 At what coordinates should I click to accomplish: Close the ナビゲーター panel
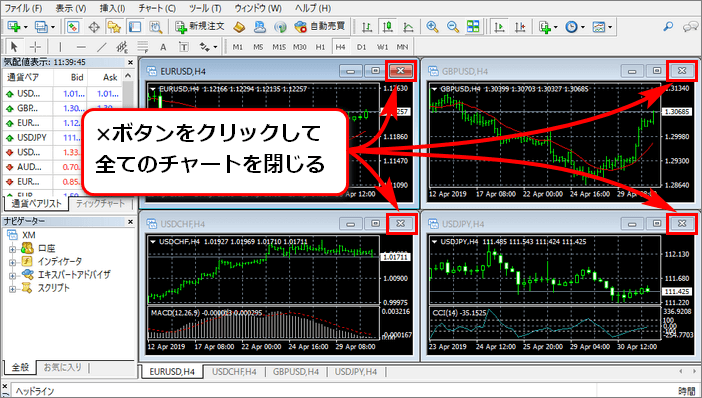point(130,222)
